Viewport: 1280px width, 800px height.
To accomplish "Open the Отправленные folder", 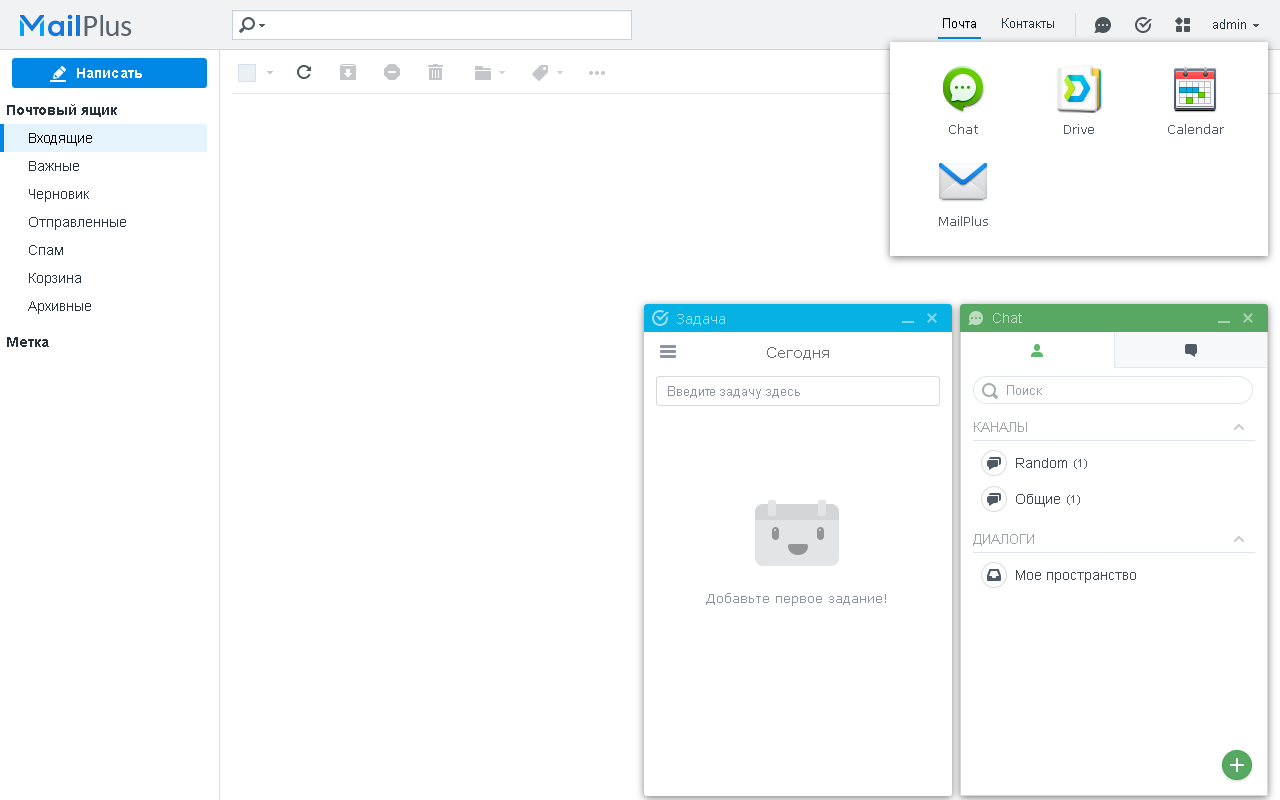I will pos(104,222).
